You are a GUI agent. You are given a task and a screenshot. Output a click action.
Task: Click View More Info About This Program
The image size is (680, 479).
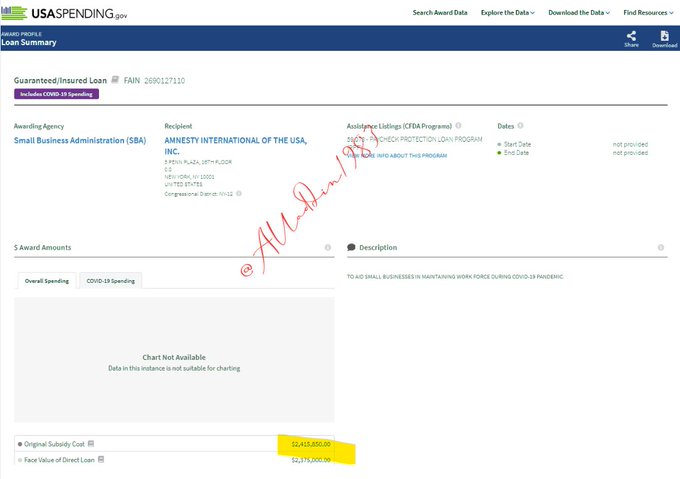(x=398, y=155)
